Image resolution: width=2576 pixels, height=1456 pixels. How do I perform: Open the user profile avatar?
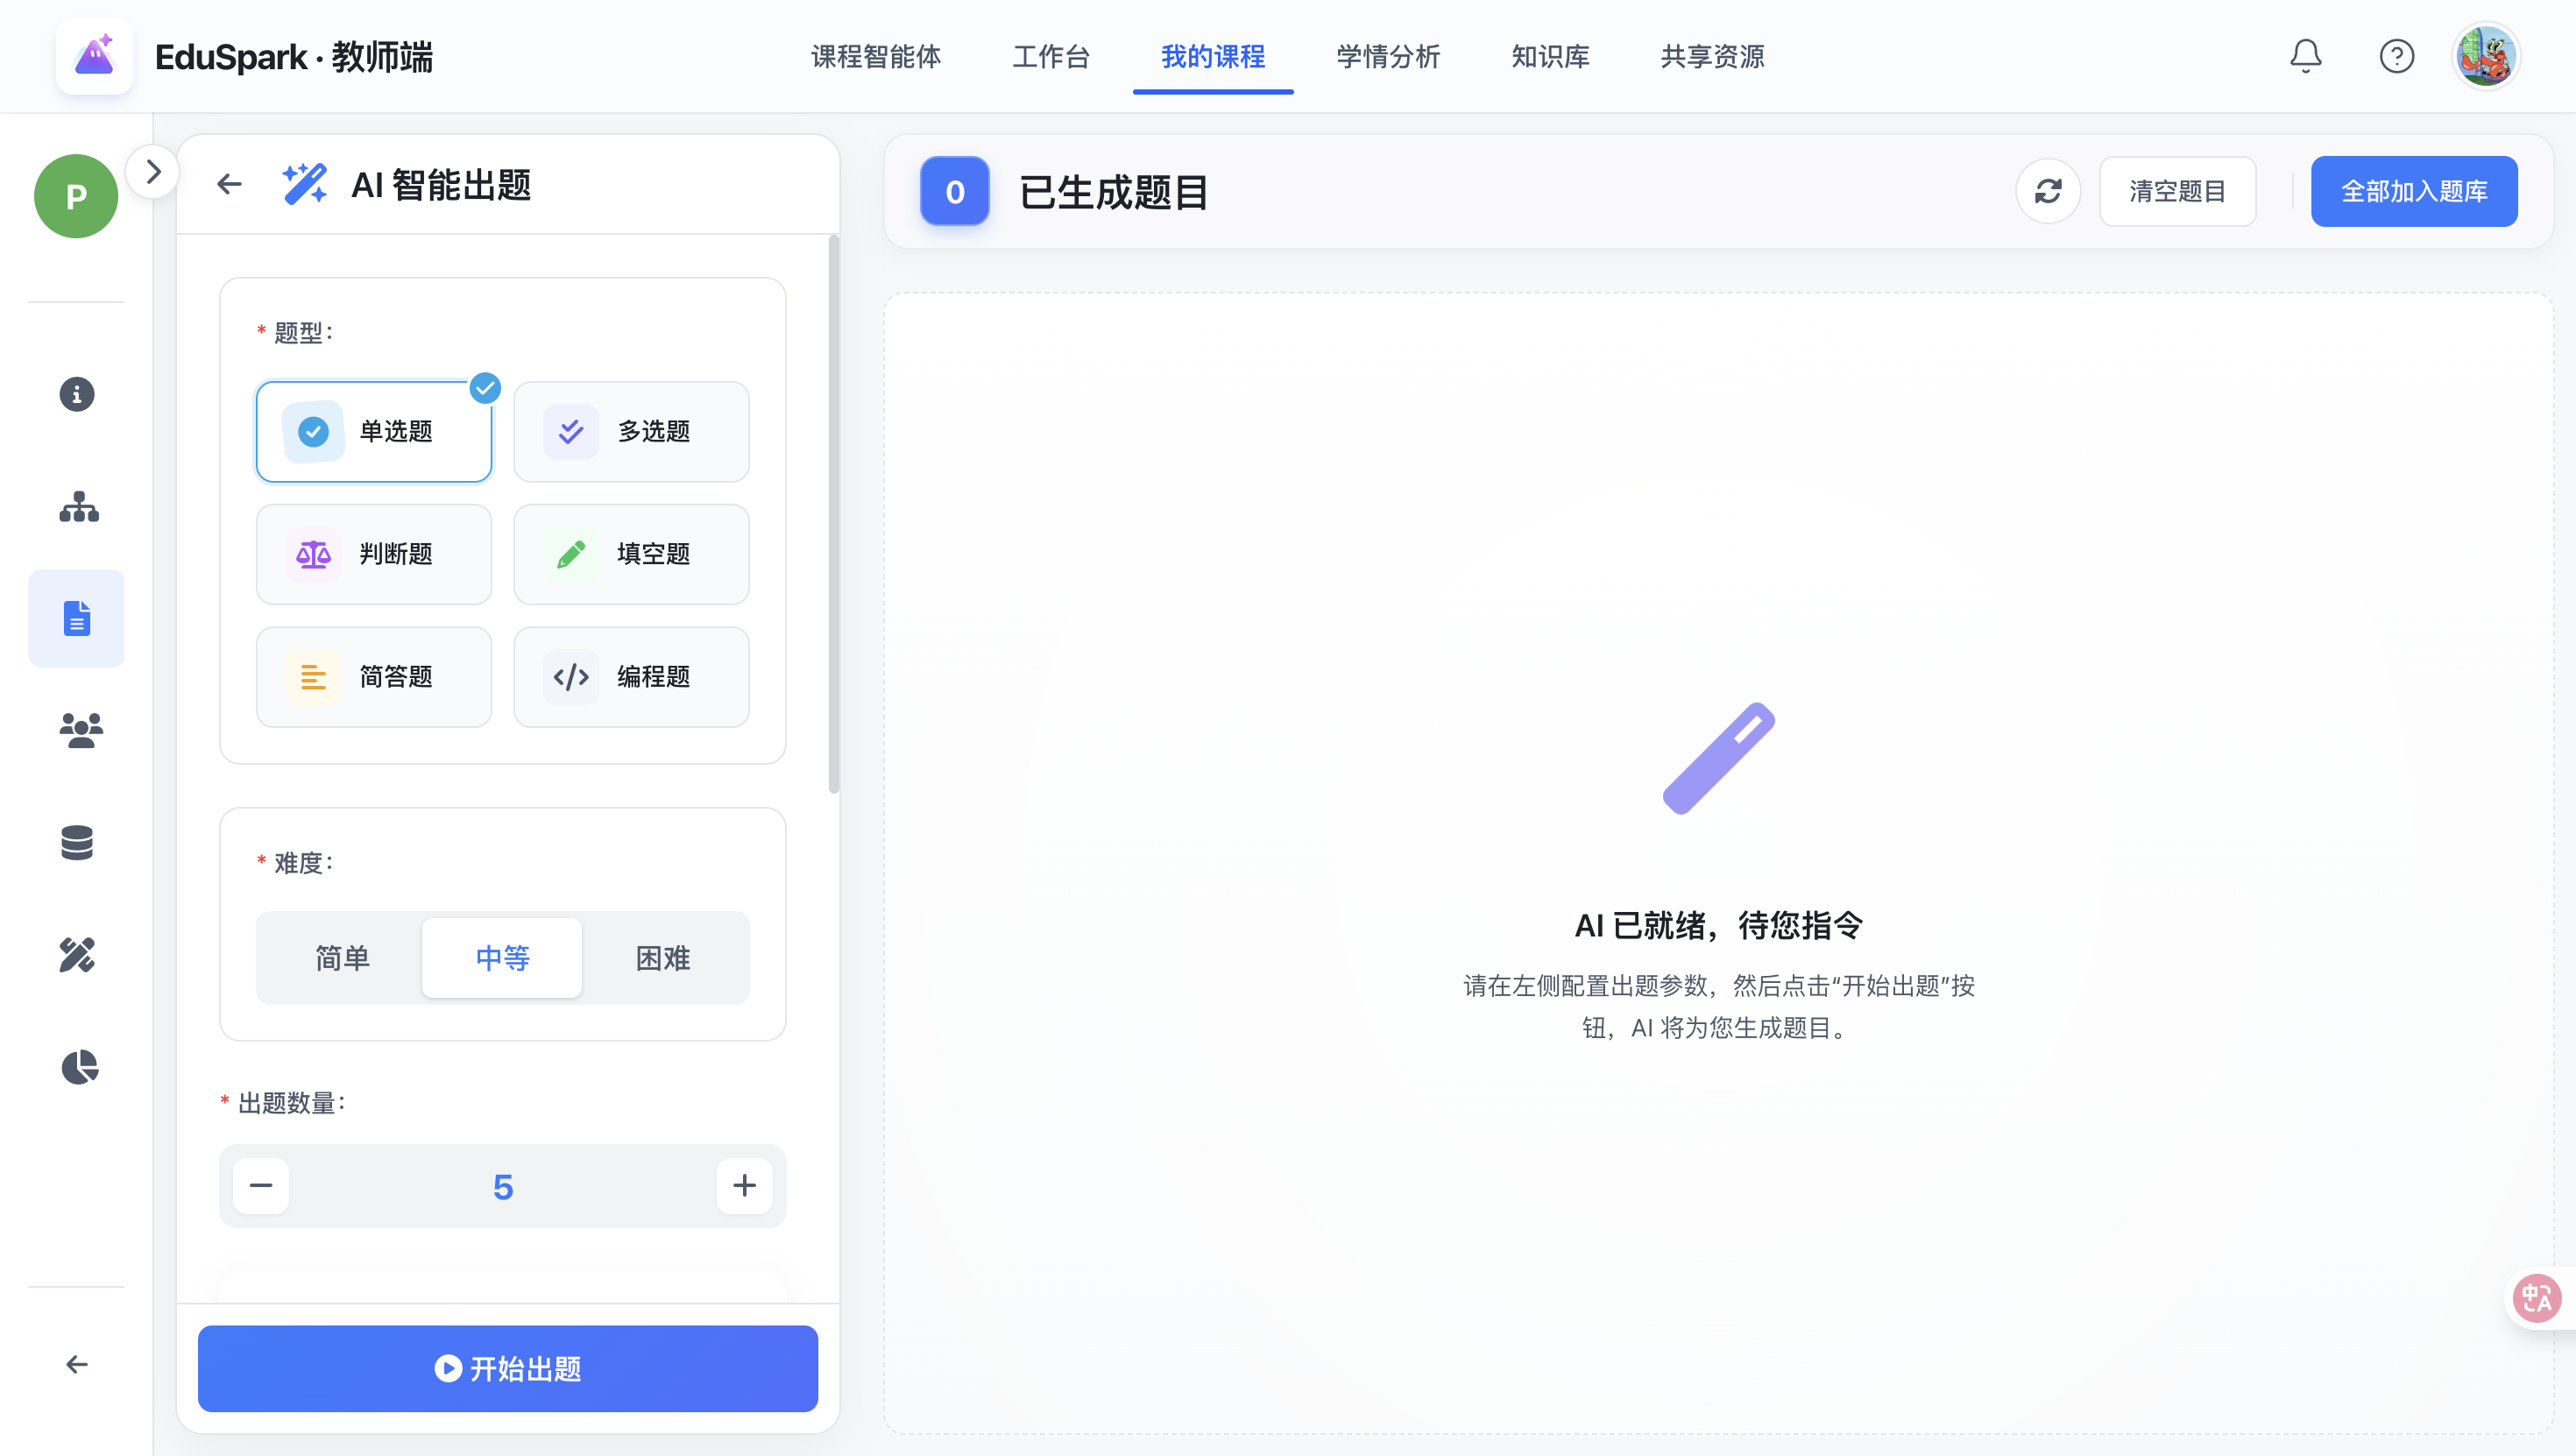(x=2485, y=56)
